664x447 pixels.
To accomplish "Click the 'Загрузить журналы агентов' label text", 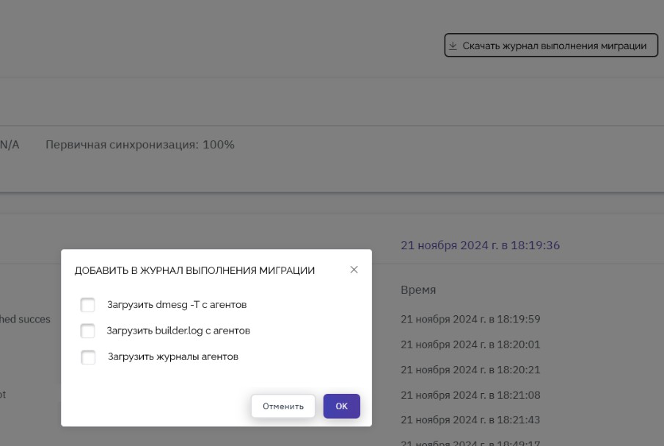I will 172,357.
